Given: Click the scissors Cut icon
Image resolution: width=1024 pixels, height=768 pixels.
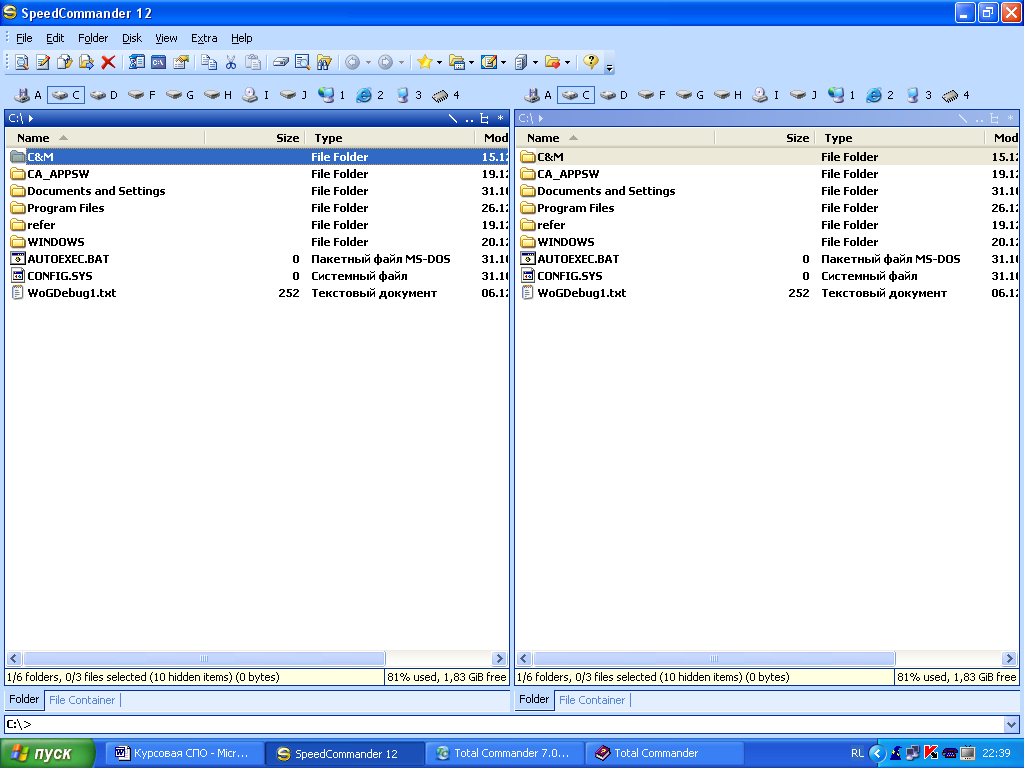Looking at the screenshot, I should 230,62.
